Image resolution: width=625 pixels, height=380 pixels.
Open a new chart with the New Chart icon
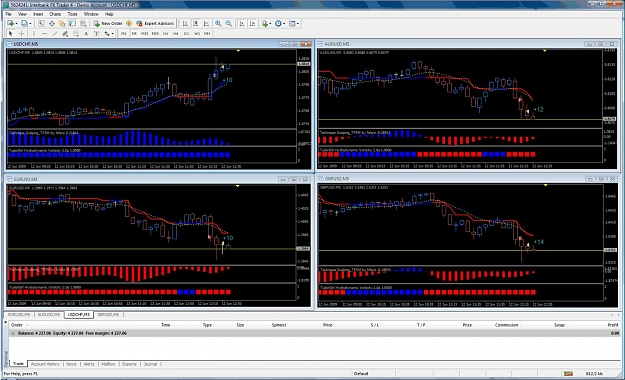coord(10,24)
